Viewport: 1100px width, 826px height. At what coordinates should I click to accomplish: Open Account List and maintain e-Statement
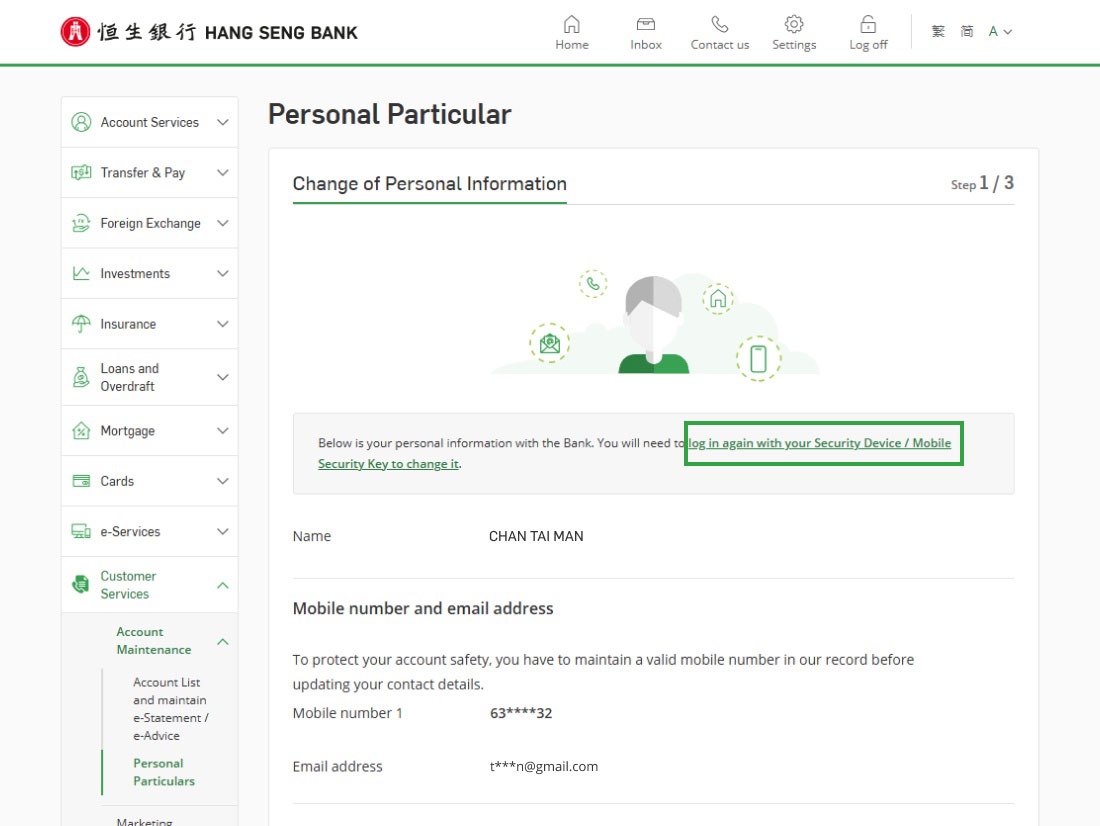[170, 709]
